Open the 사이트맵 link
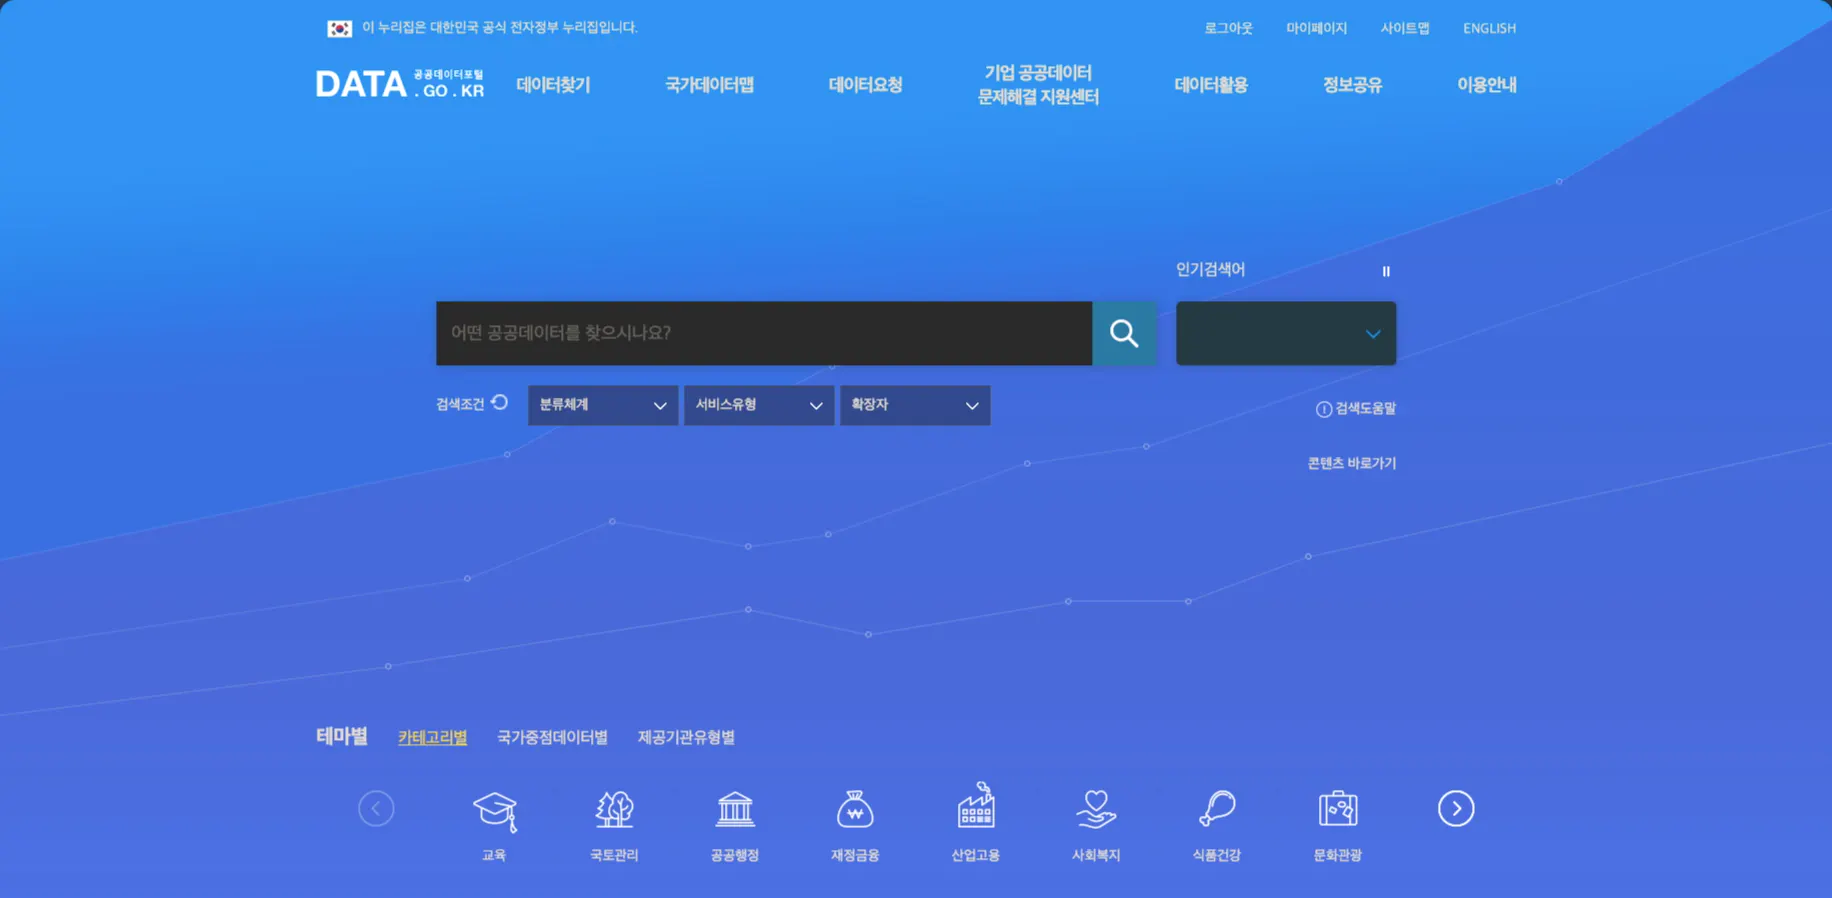Viewport: 1832px width, 898px height. (x=1405, y=28)
